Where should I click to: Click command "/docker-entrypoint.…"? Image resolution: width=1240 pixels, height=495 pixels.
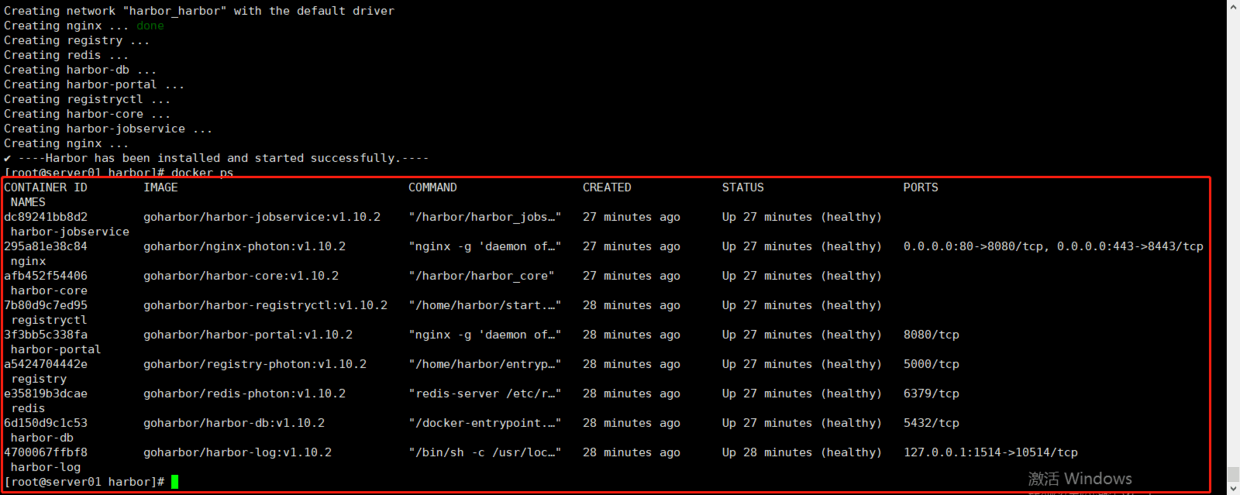(485, 423)
